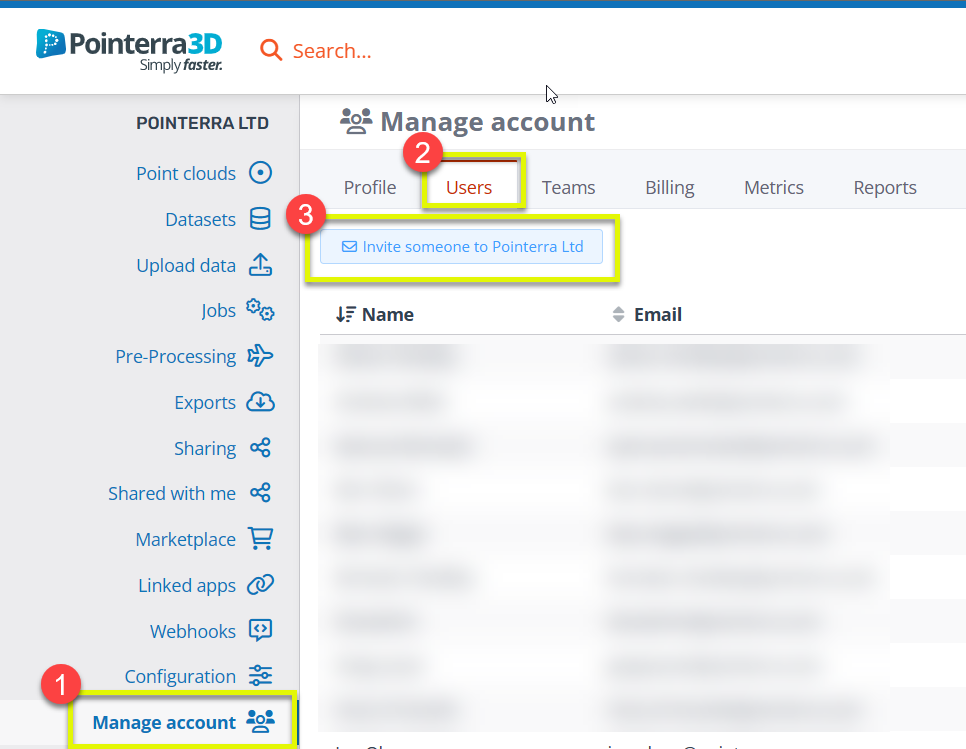966x749 pixels.
Task: Open the Jobs link
Action: pyautogui.click(x=219, y=310)
